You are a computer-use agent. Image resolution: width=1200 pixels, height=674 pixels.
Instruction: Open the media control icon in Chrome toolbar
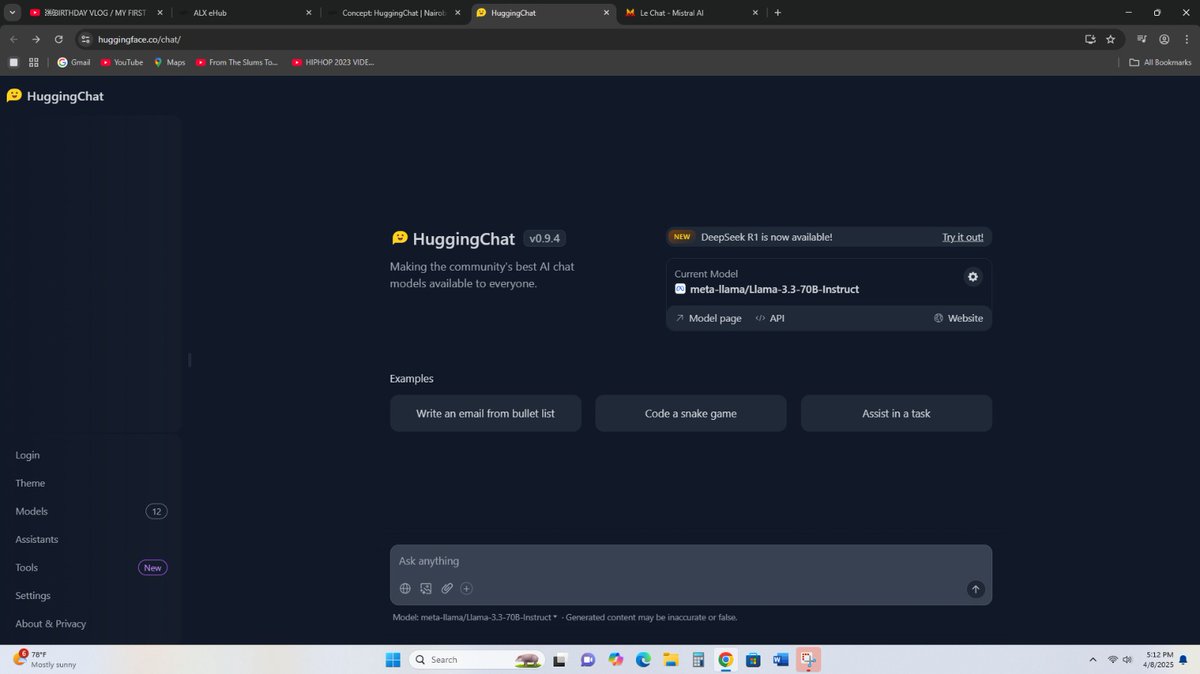(1142, 39)
